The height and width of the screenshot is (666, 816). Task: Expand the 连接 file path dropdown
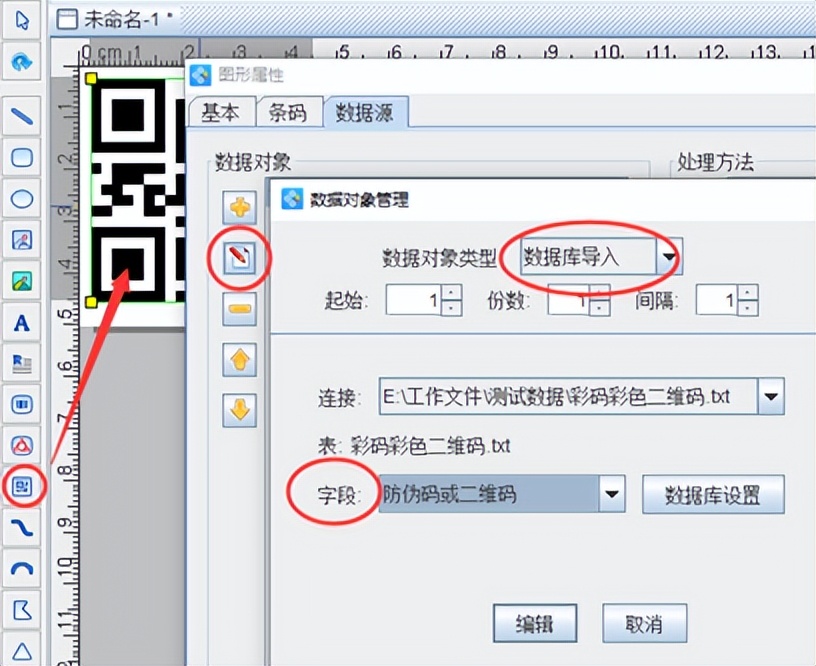(771, 396)
